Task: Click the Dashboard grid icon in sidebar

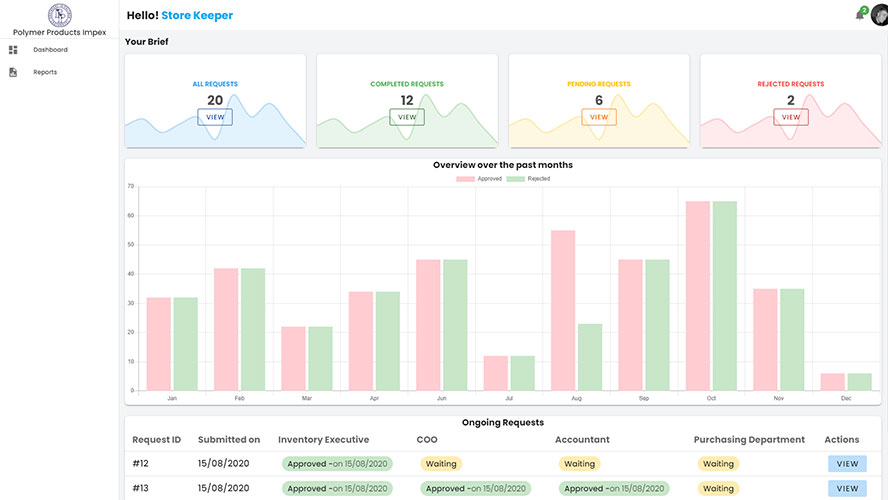Action: click(x=13, y=50)
